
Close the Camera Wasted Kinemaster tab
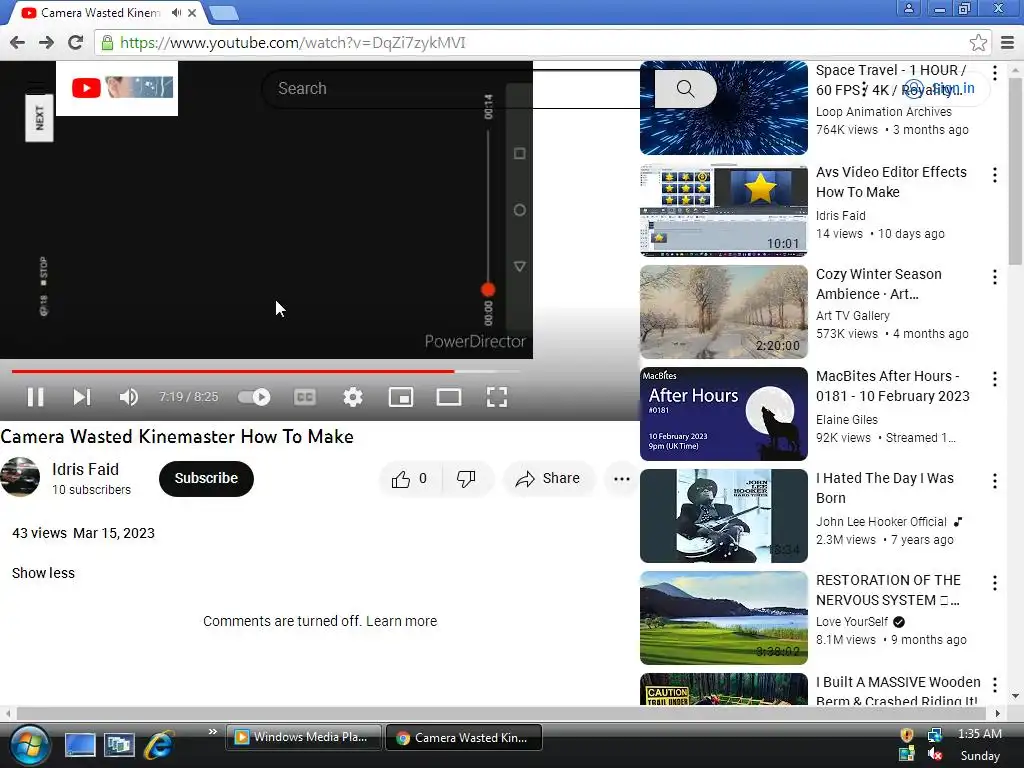click(192, 12)
